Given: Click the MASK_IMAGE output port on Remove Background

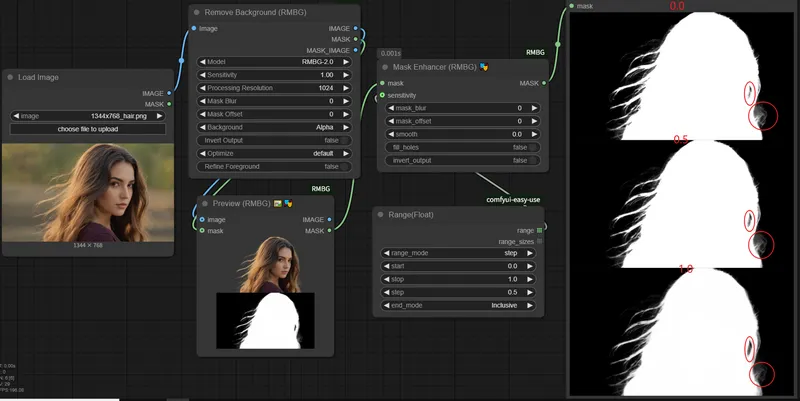Looking at the screenshot, I should pyautogui.click(x=357, y=50).
